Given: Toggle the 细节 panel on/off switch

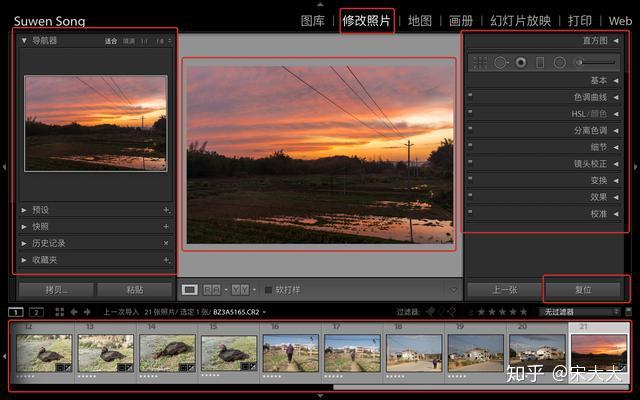Looking at the screenshot, I should [x=469, y=146].
